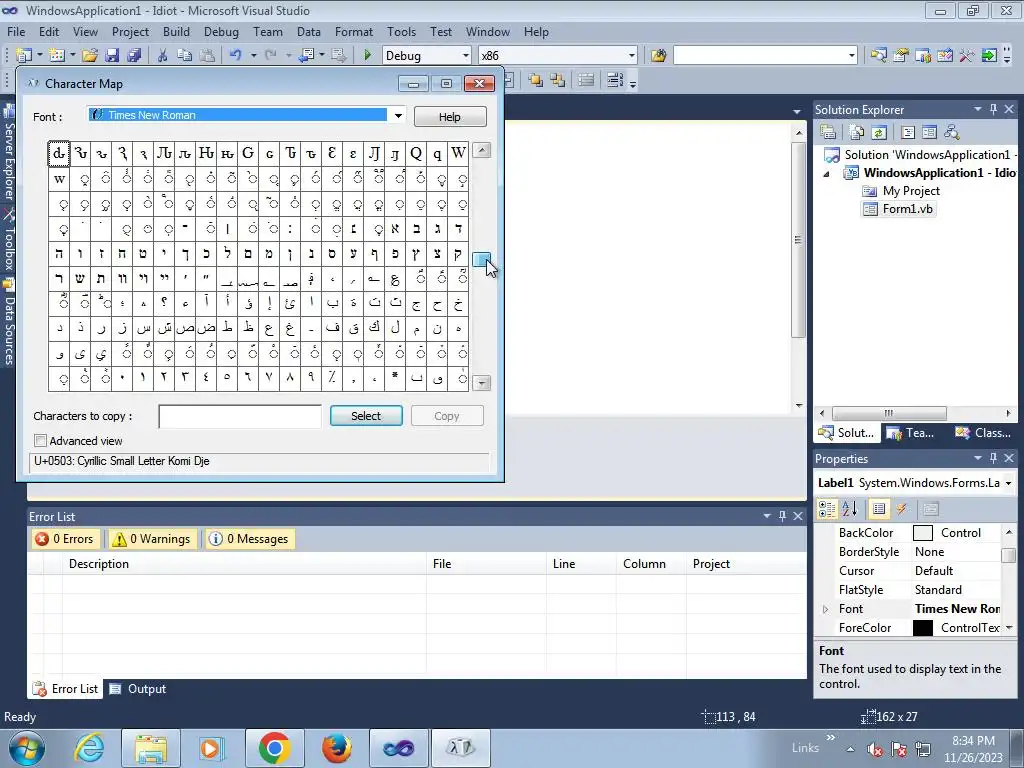Toggle the 0 Warnings filter button
This screenshot has height=768, width=1024.
[x=152, y=539]
